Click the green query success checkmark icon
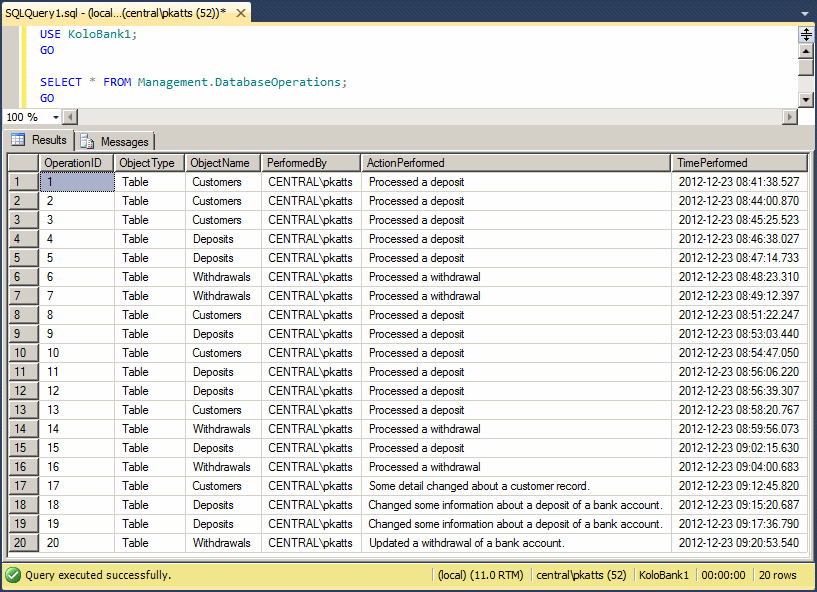 pyautogui.click(x=11, y=576)
